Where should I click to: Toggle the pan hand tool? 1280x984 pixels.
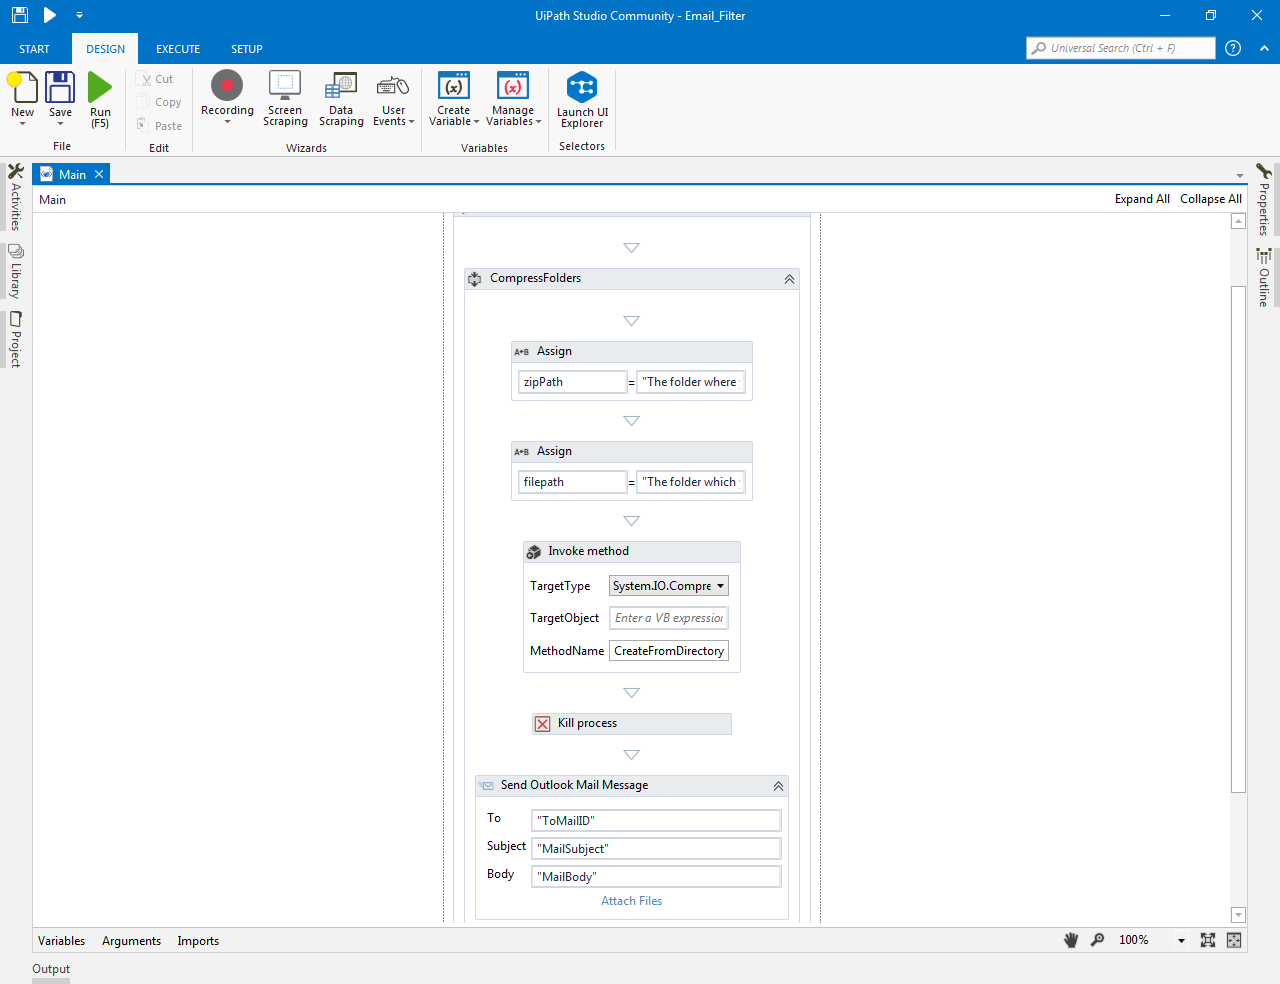1071,940
